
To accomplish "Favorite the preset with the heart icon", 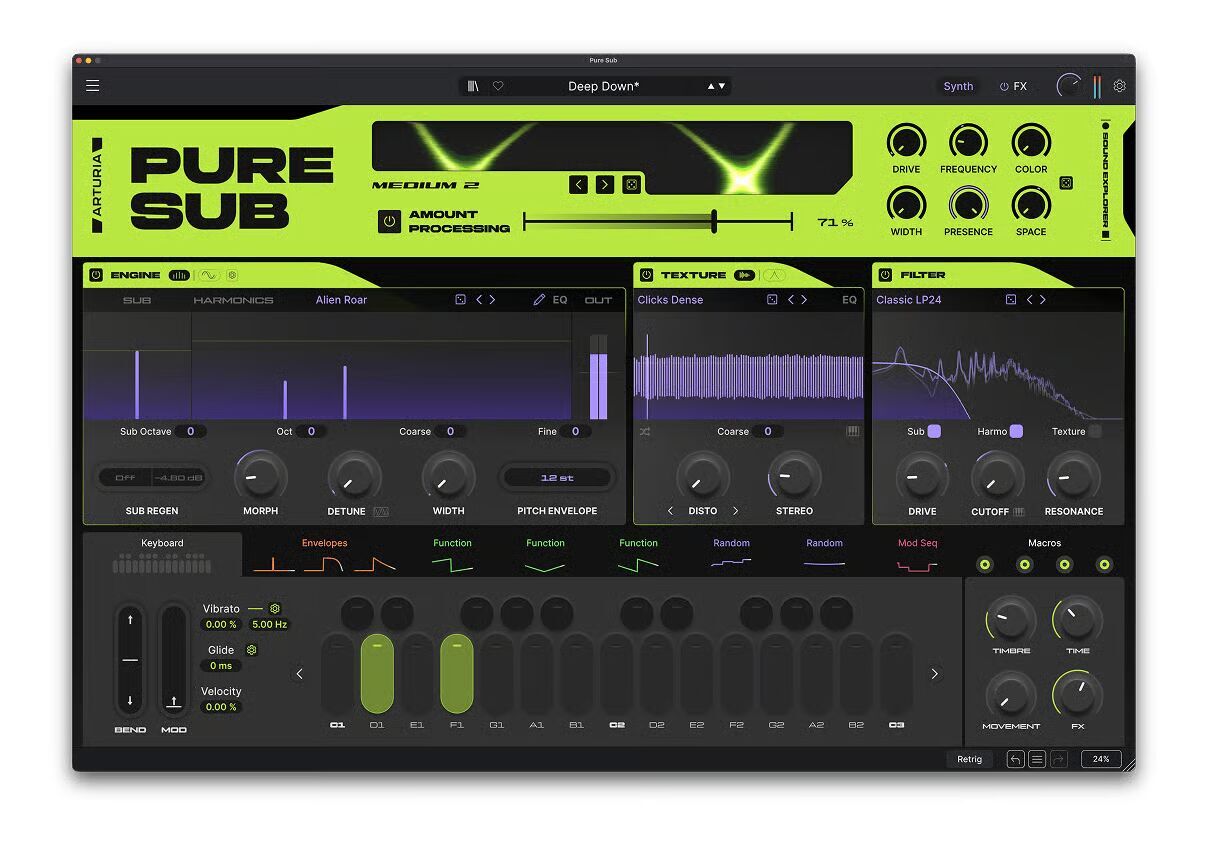I will pyautogui.click(x=498, y=86).
